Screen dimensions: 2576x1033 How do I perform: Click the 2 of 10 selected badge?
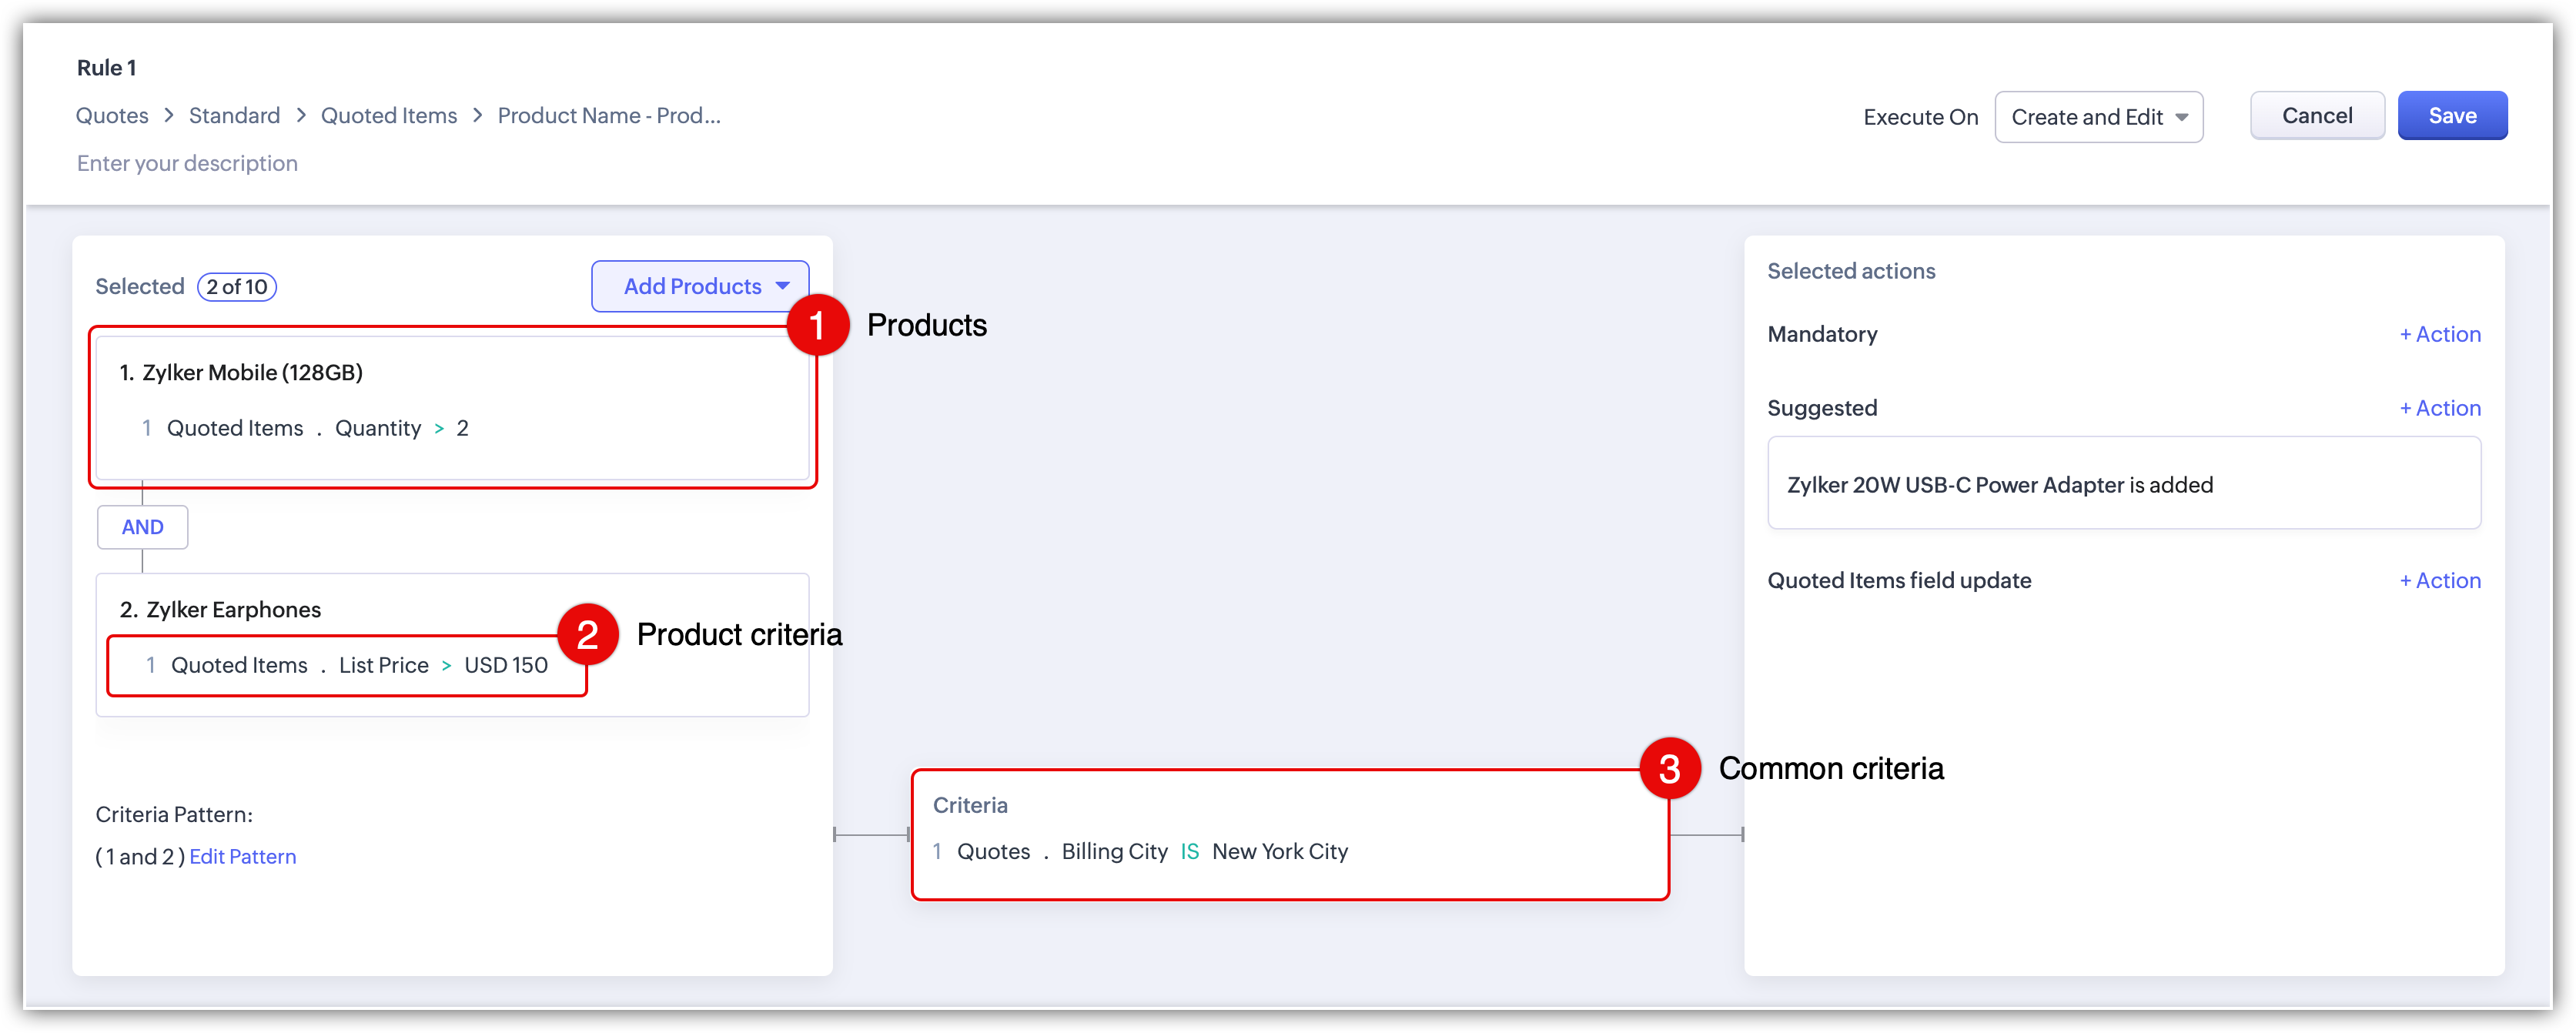(237, 287)
